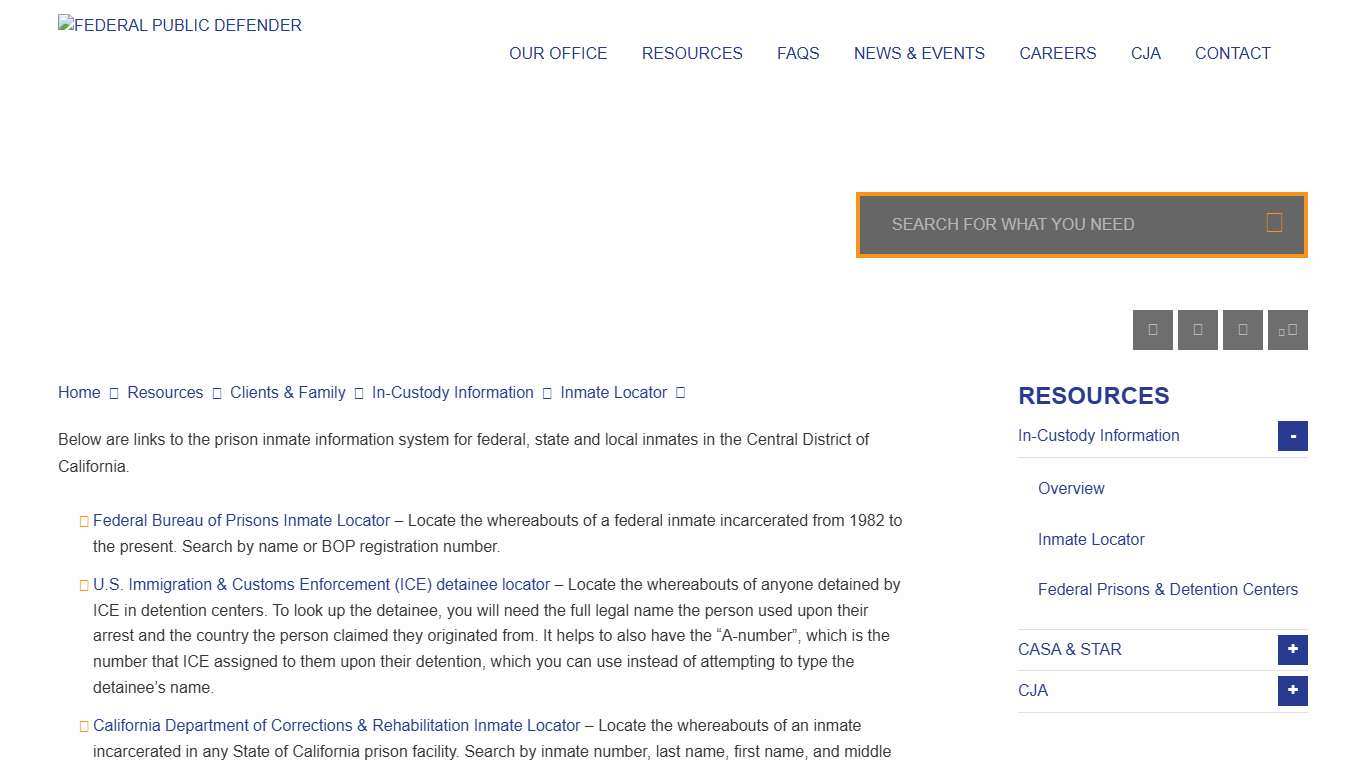
Task: Expand the CJA sidebar section
Action: 1292,690
